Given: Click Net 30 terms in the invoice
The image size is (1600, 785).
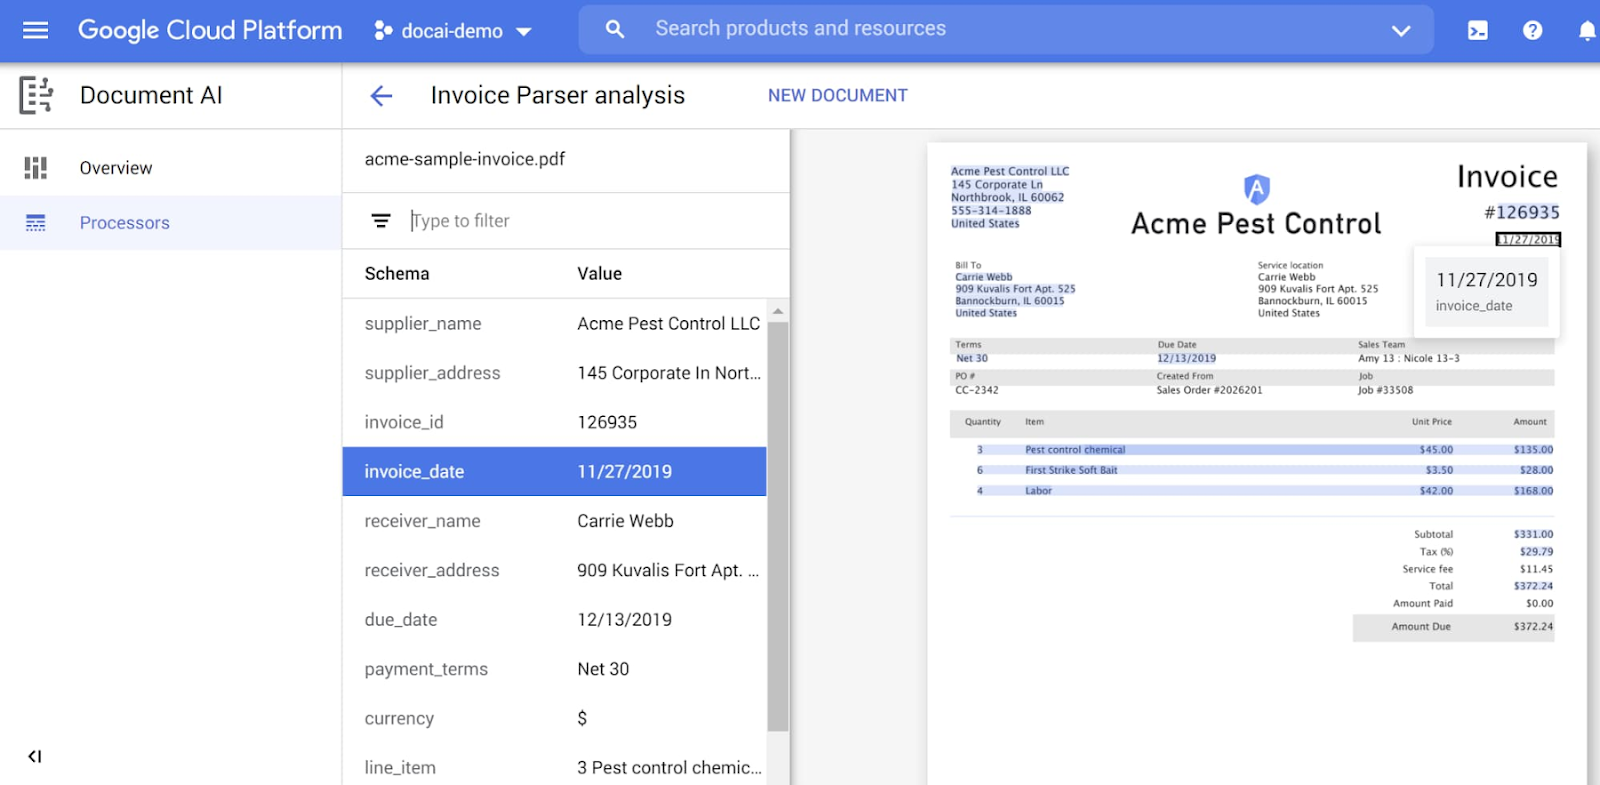Looking at the screenshot, I should [x=972, y=358].
